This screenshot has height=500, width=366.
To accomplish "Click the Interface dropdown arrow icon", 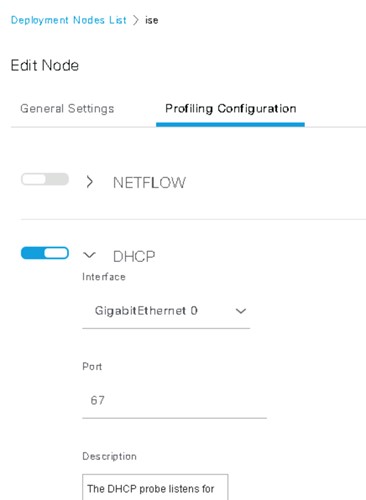I will pyautogui.click(x=241, y=311).
